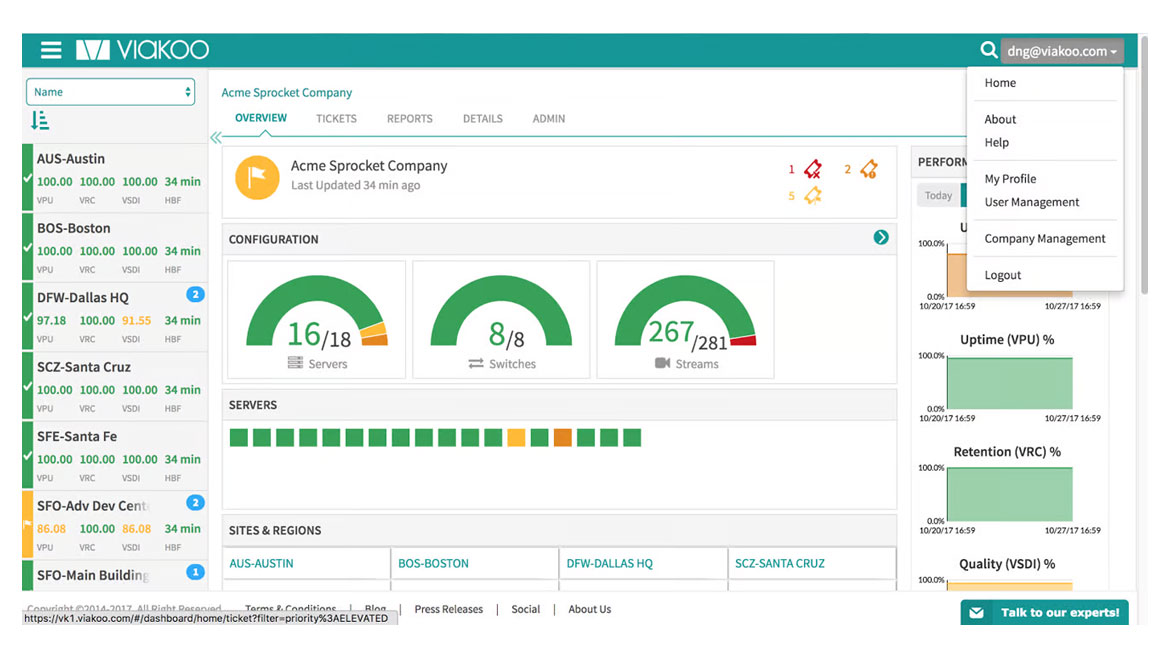Open the Name sort dropdown

[x=110, y=92]
